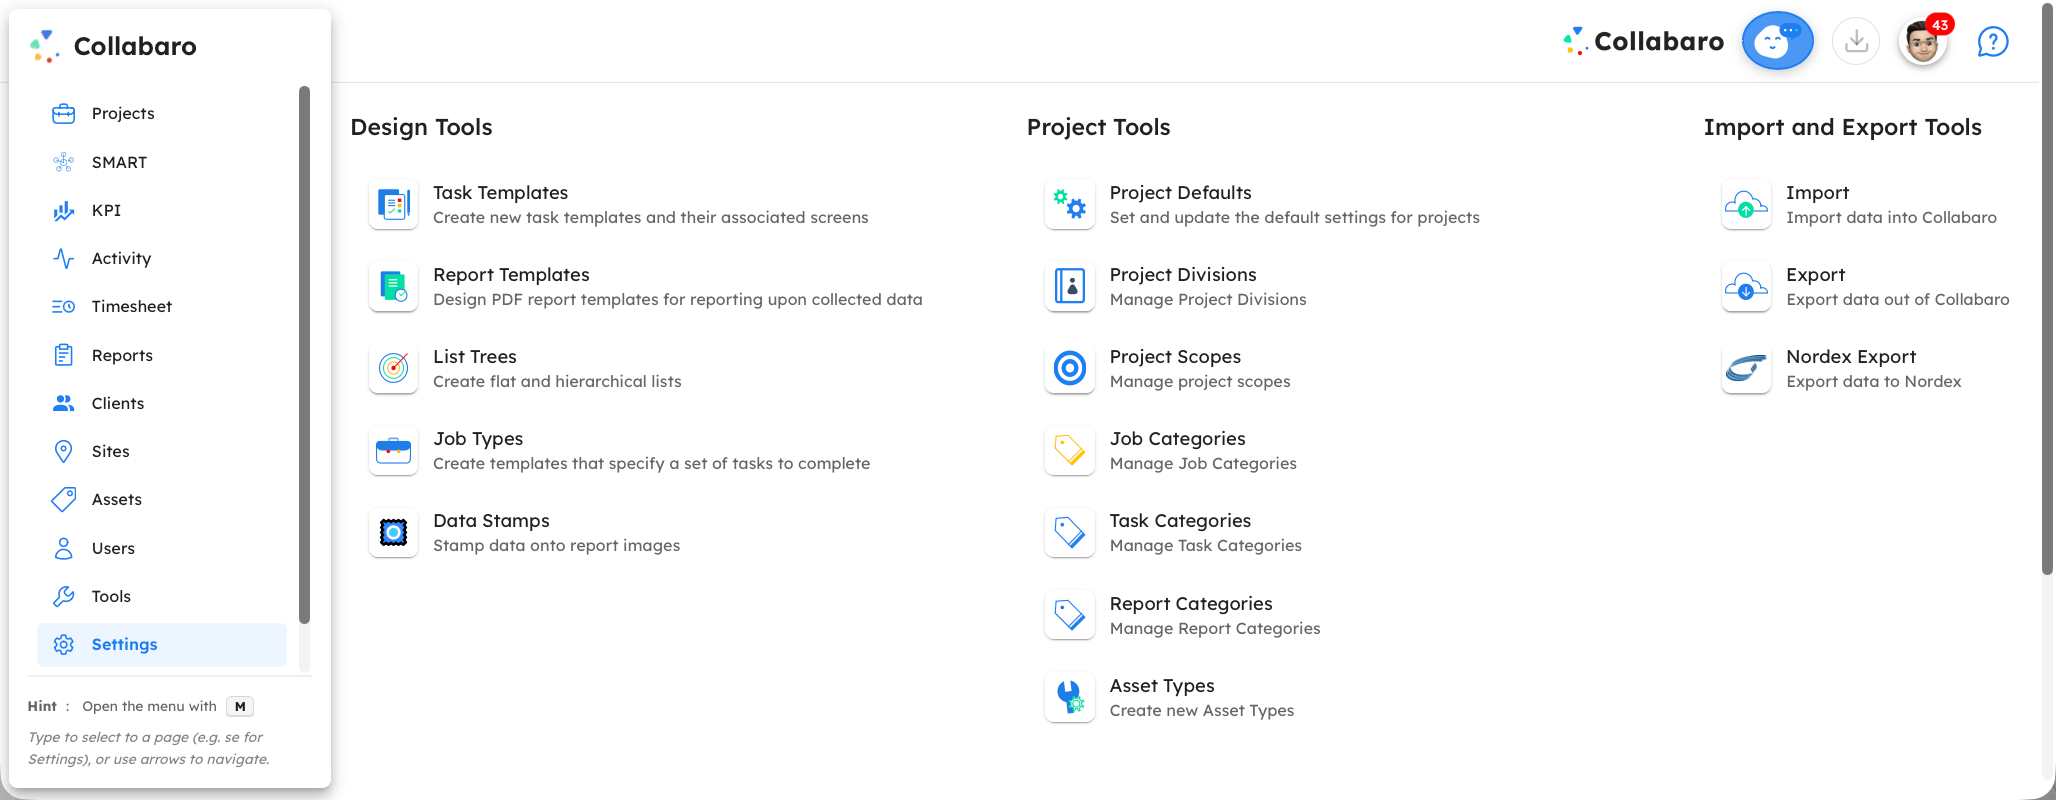Click the Data Stamps icon
The width and height of the screenshot is (2056, 800).
tap(393, 533)
